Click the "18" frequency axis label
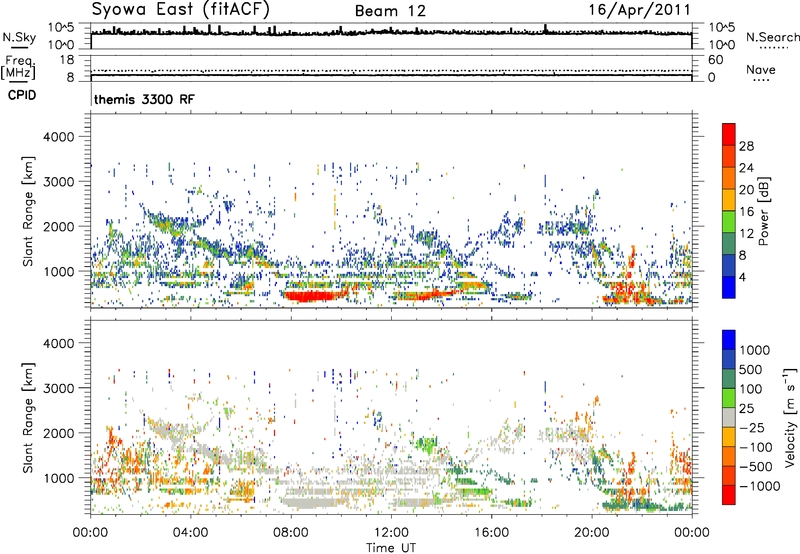Viewport: 800px width, 554px height. pyautogui.click(x=67, y=60)
